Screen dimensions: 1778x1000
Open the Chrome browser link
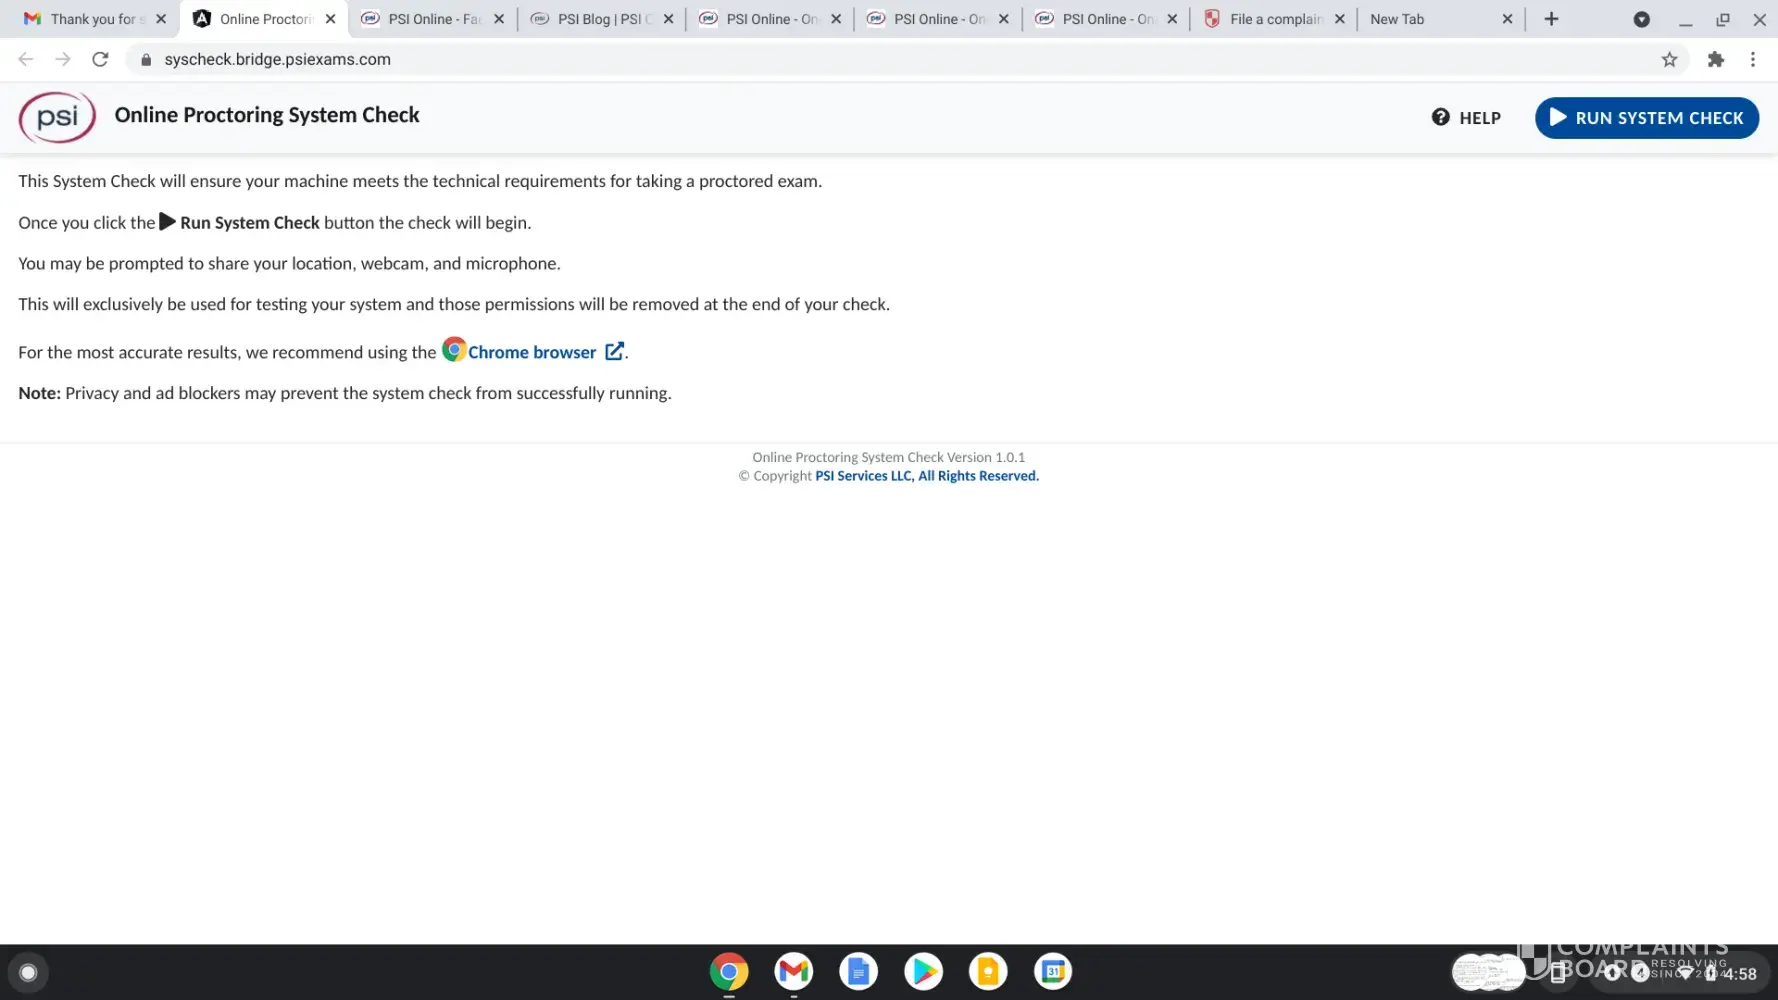click(x=532, y=352)
